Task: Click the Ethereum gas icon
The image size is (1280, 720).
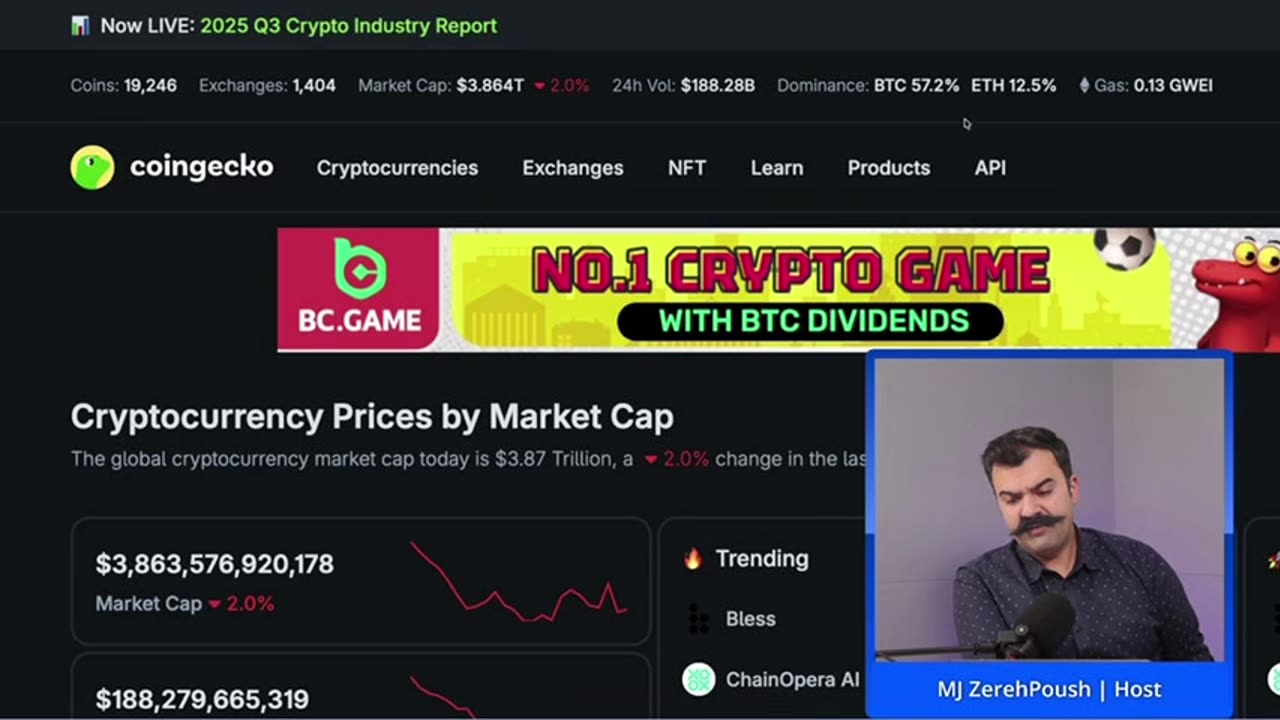Action: tap(1084, 86)
